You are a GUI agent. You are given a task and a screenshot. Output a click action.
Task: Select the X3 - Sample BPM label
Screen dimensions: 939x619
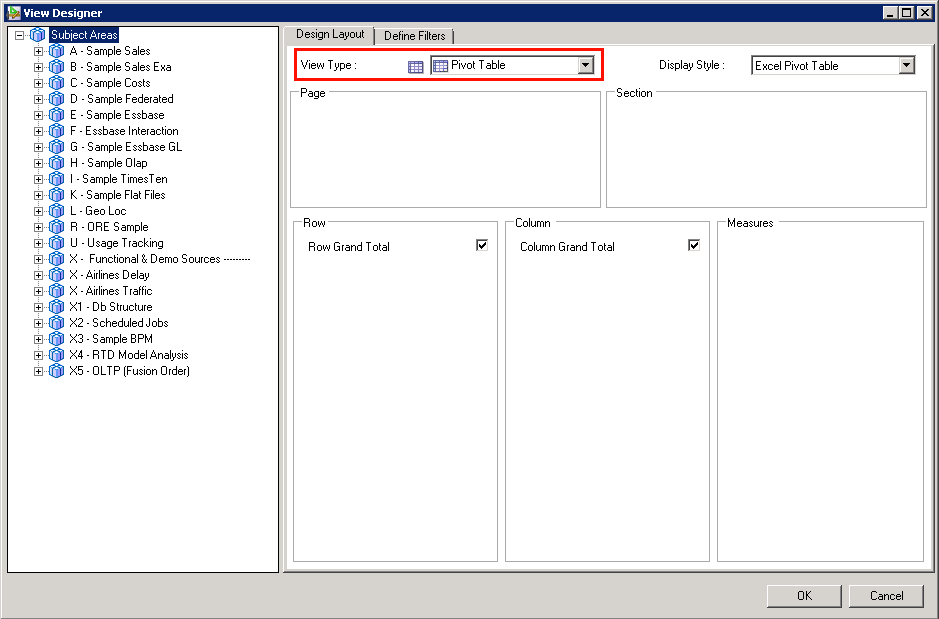coord(111,339)
